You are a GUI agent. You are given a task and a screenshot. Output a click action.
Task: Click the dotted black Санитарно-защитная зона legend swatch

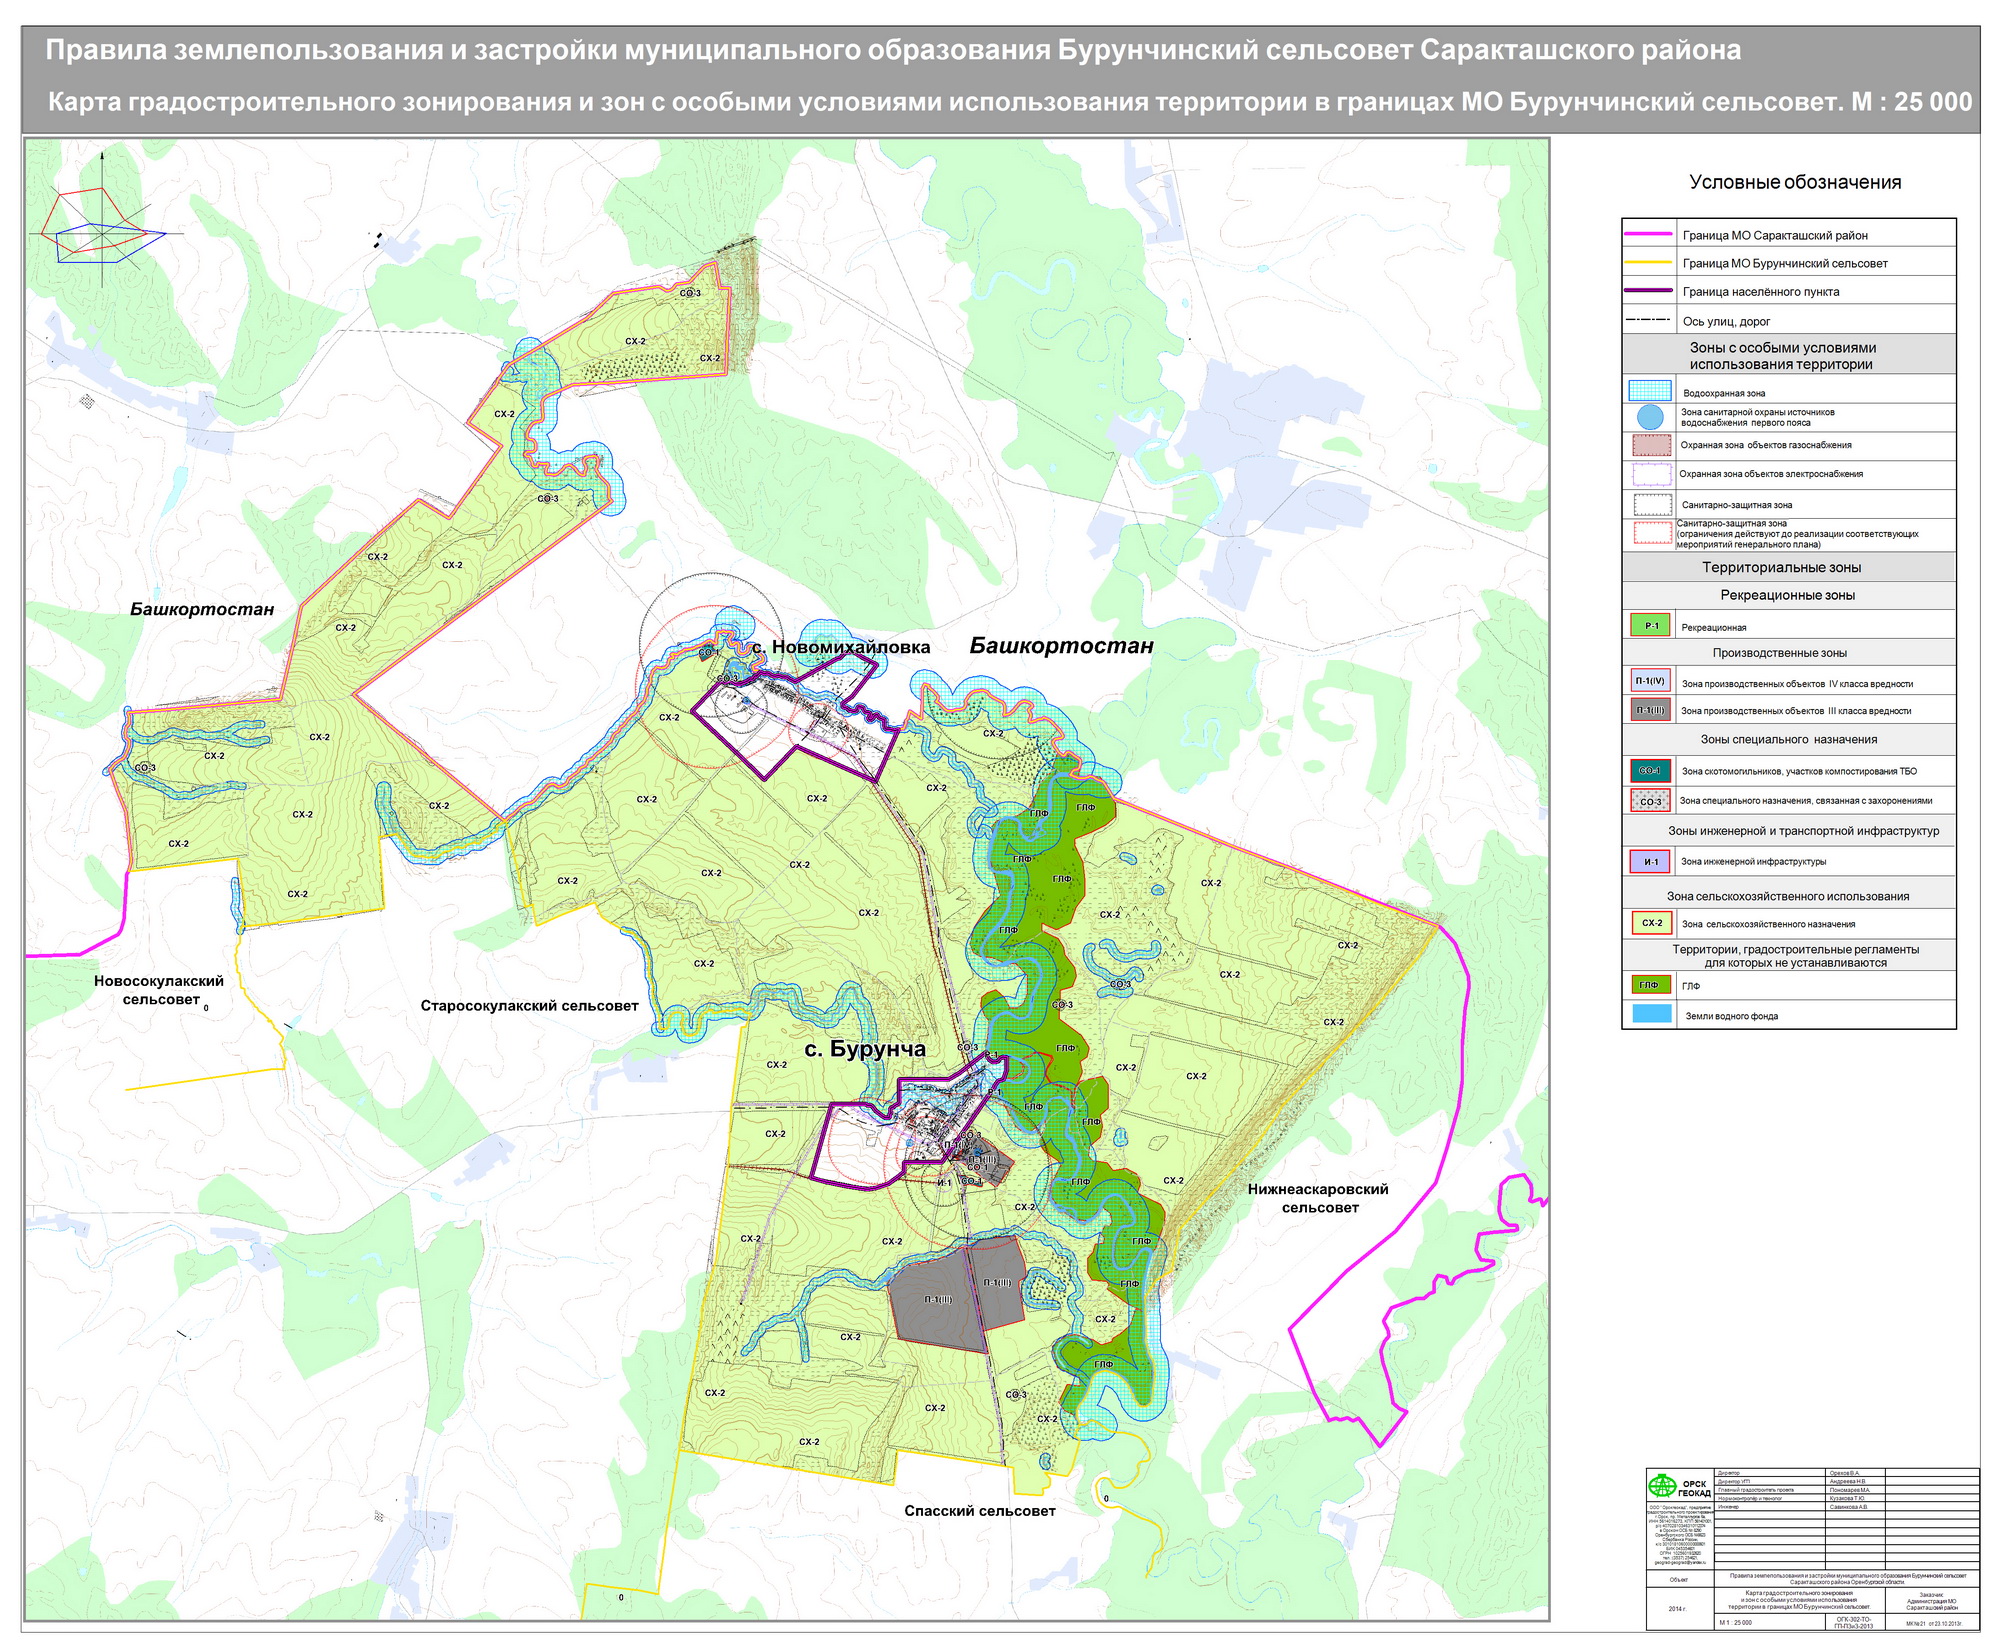1652,504
